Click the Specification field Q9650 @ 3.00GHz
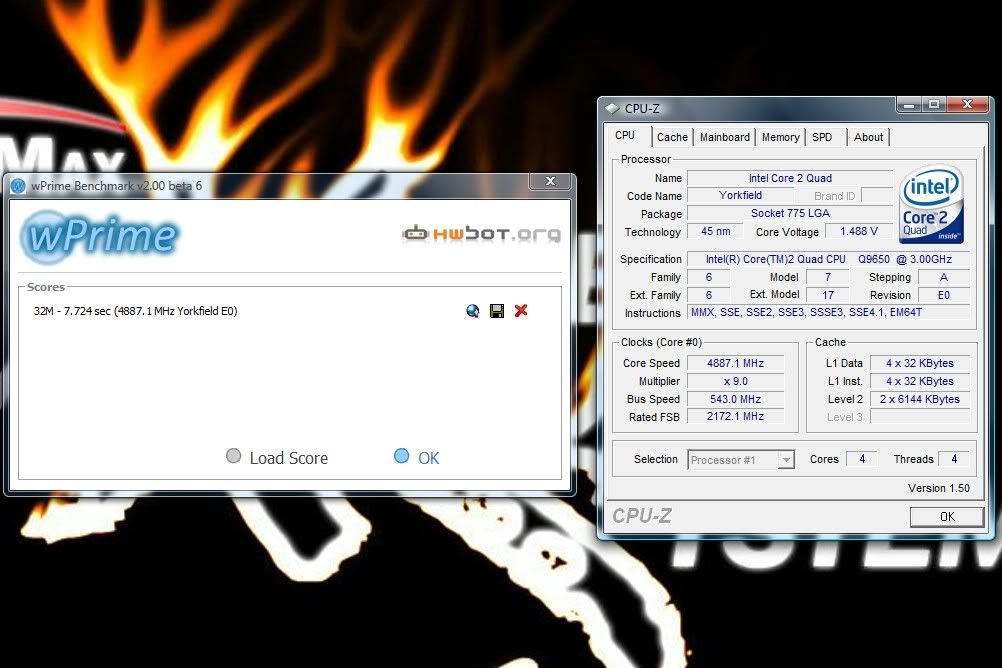 click(x=829, y=260)
